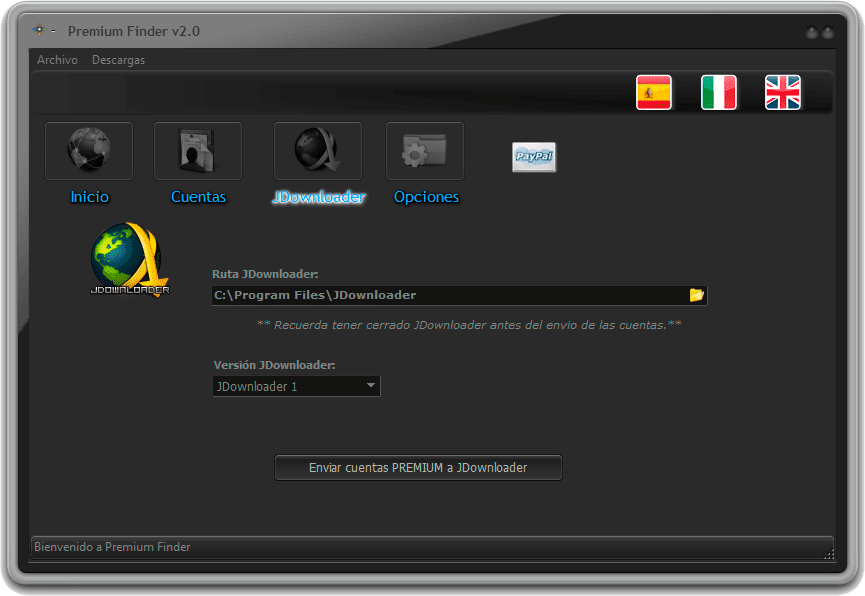865x596 pixels.
Task: Open the Opciones gear folder icon
Action: 425,151
